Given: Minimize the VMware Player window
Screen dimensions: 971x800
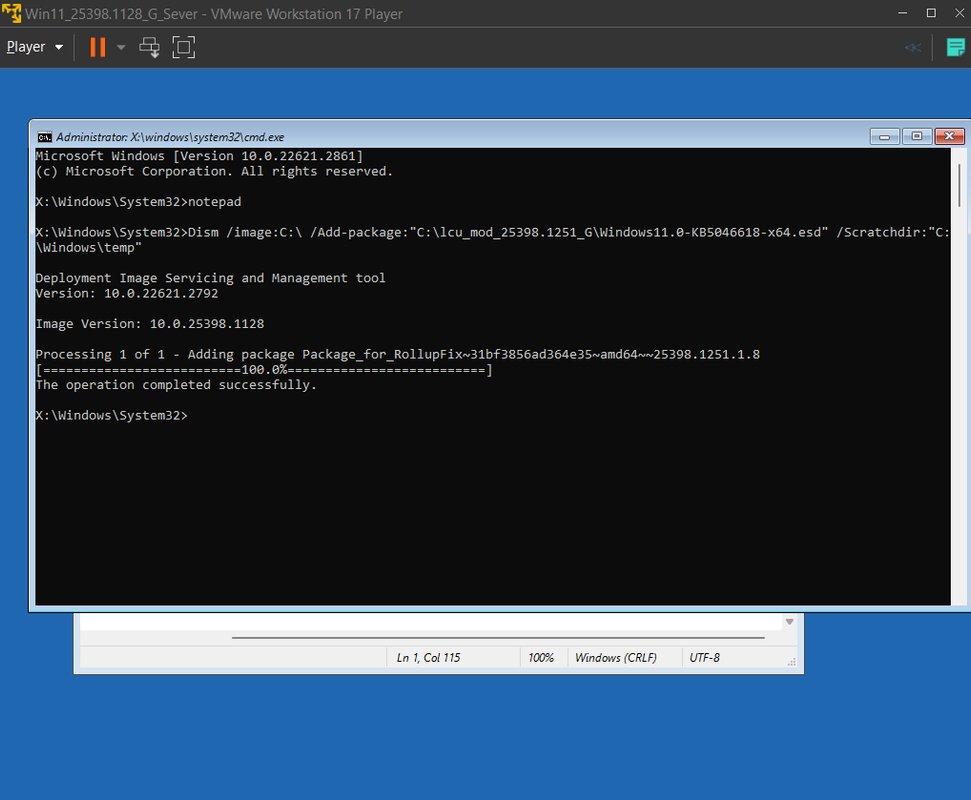Looking at the screenshot, I should pos(902,13).
